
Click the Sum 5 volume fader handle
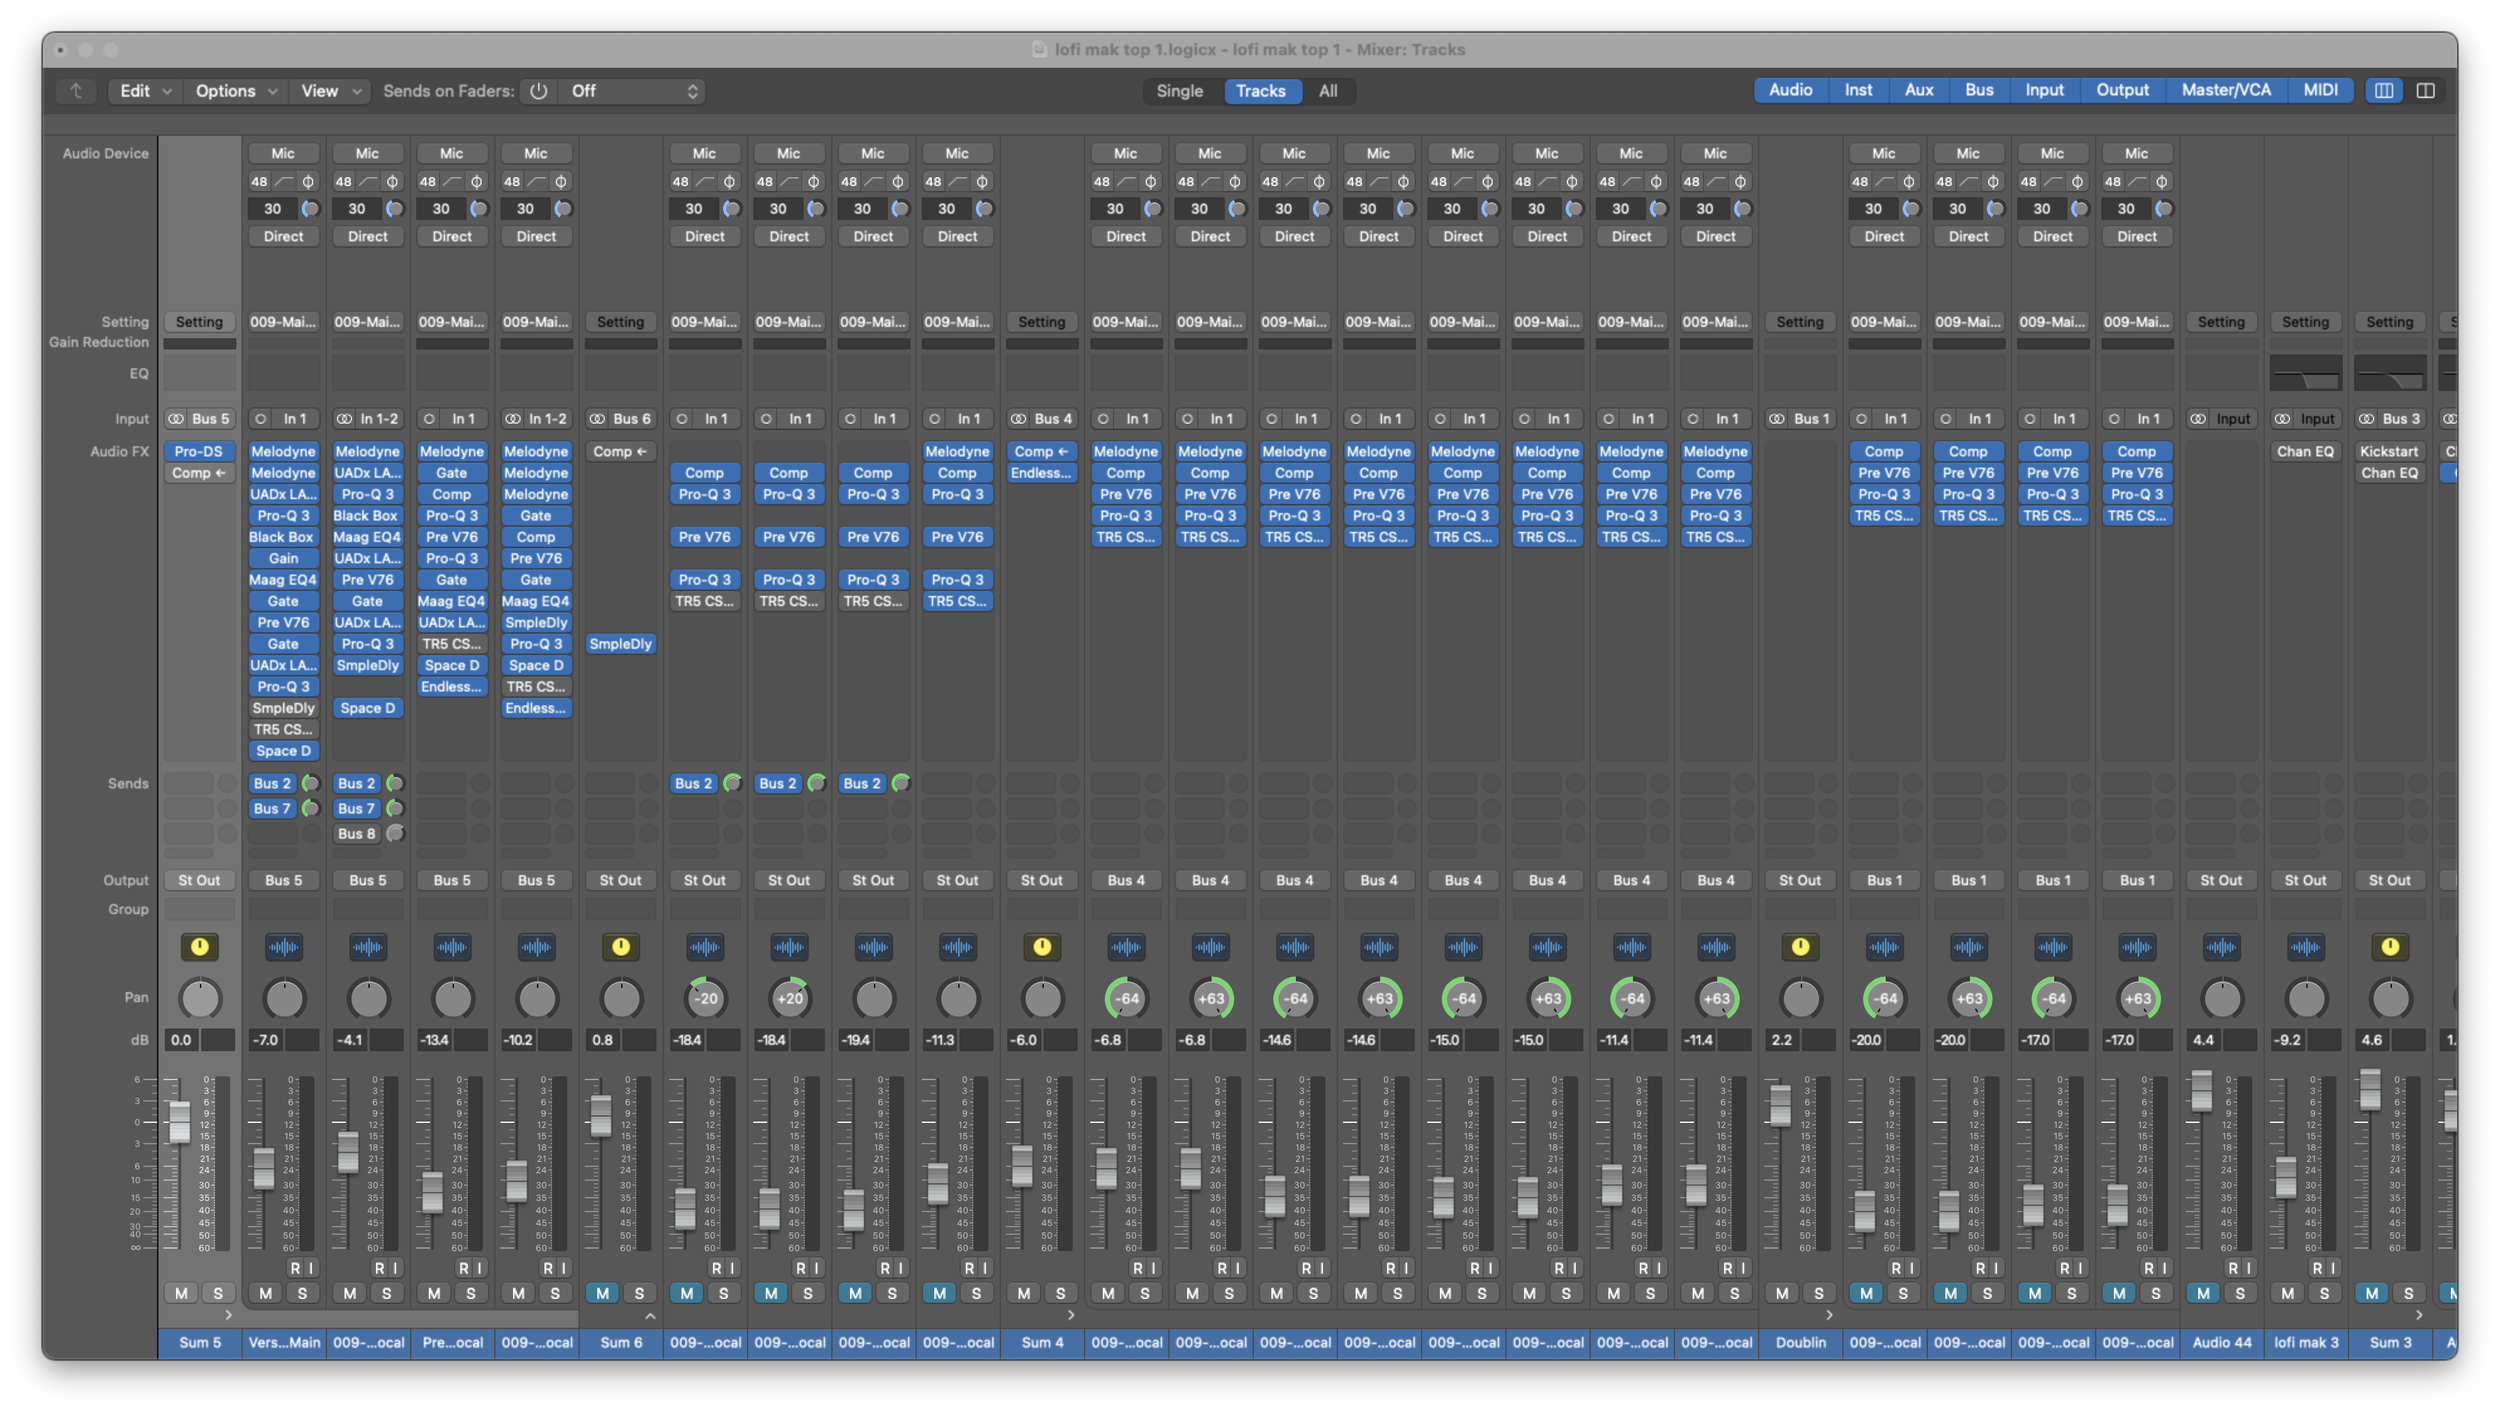click(x=179, y=1121)
